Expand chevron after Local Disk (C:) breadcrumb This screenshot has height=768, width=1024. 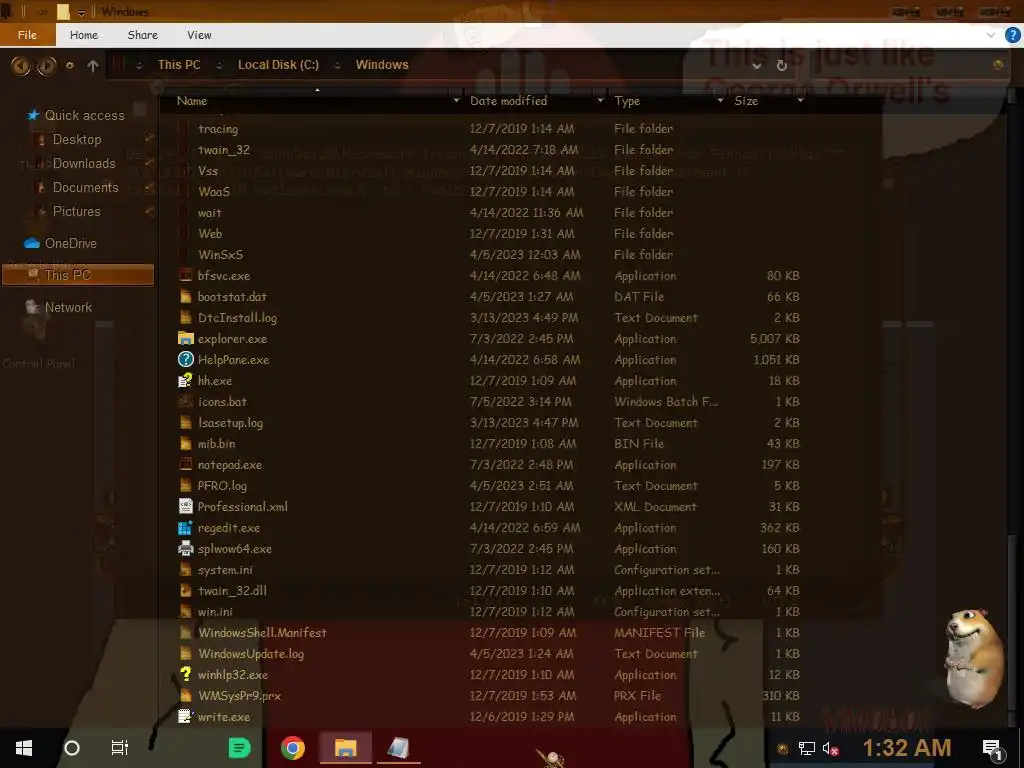click(337, 65)
